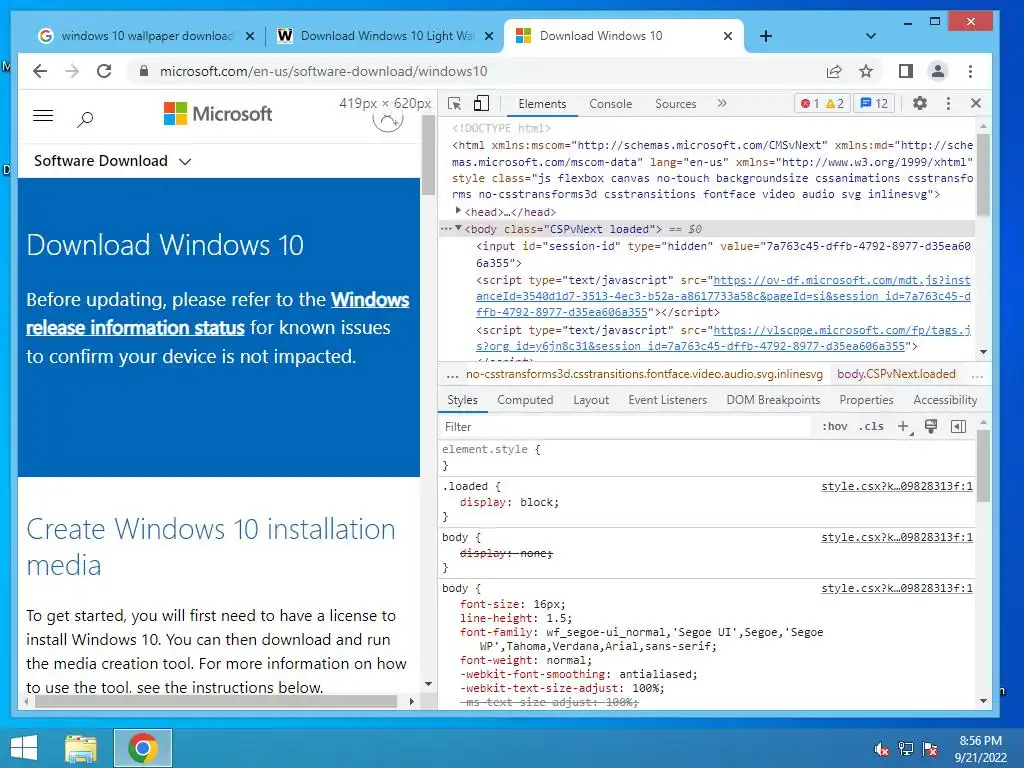Toggle the :hov element state pane
The width and height of the screenshot is (1024, 768).
pyautogui.click(x=834, y=426)
